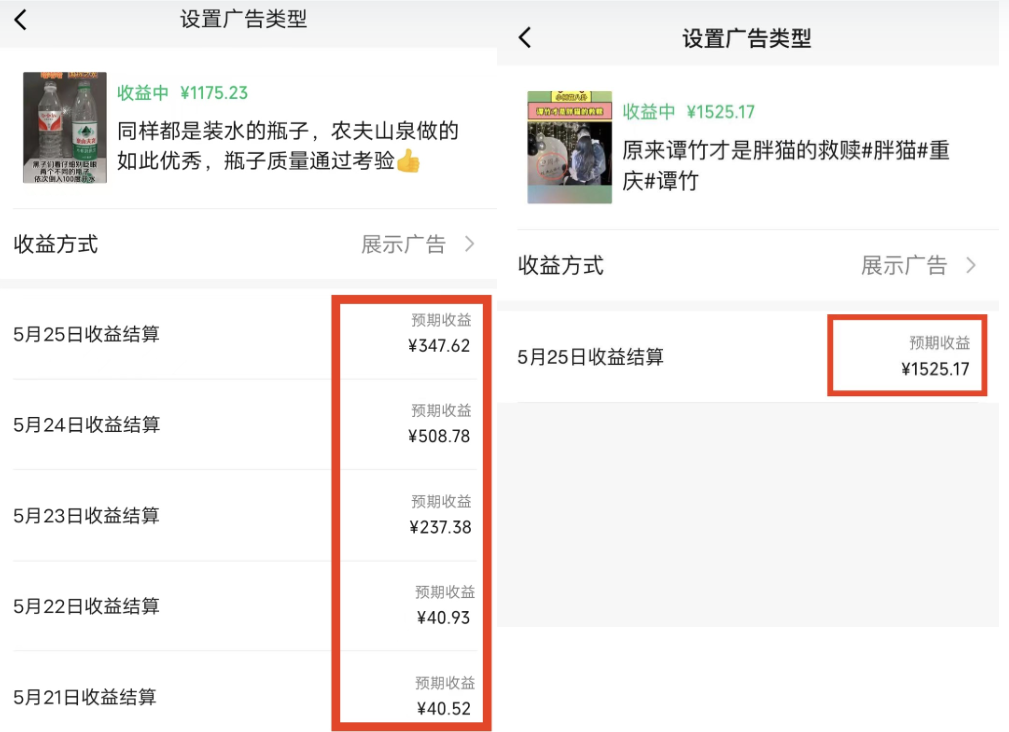Click the back arrow on the right screen
The image size is (1009, 732).
click(524, 36)
